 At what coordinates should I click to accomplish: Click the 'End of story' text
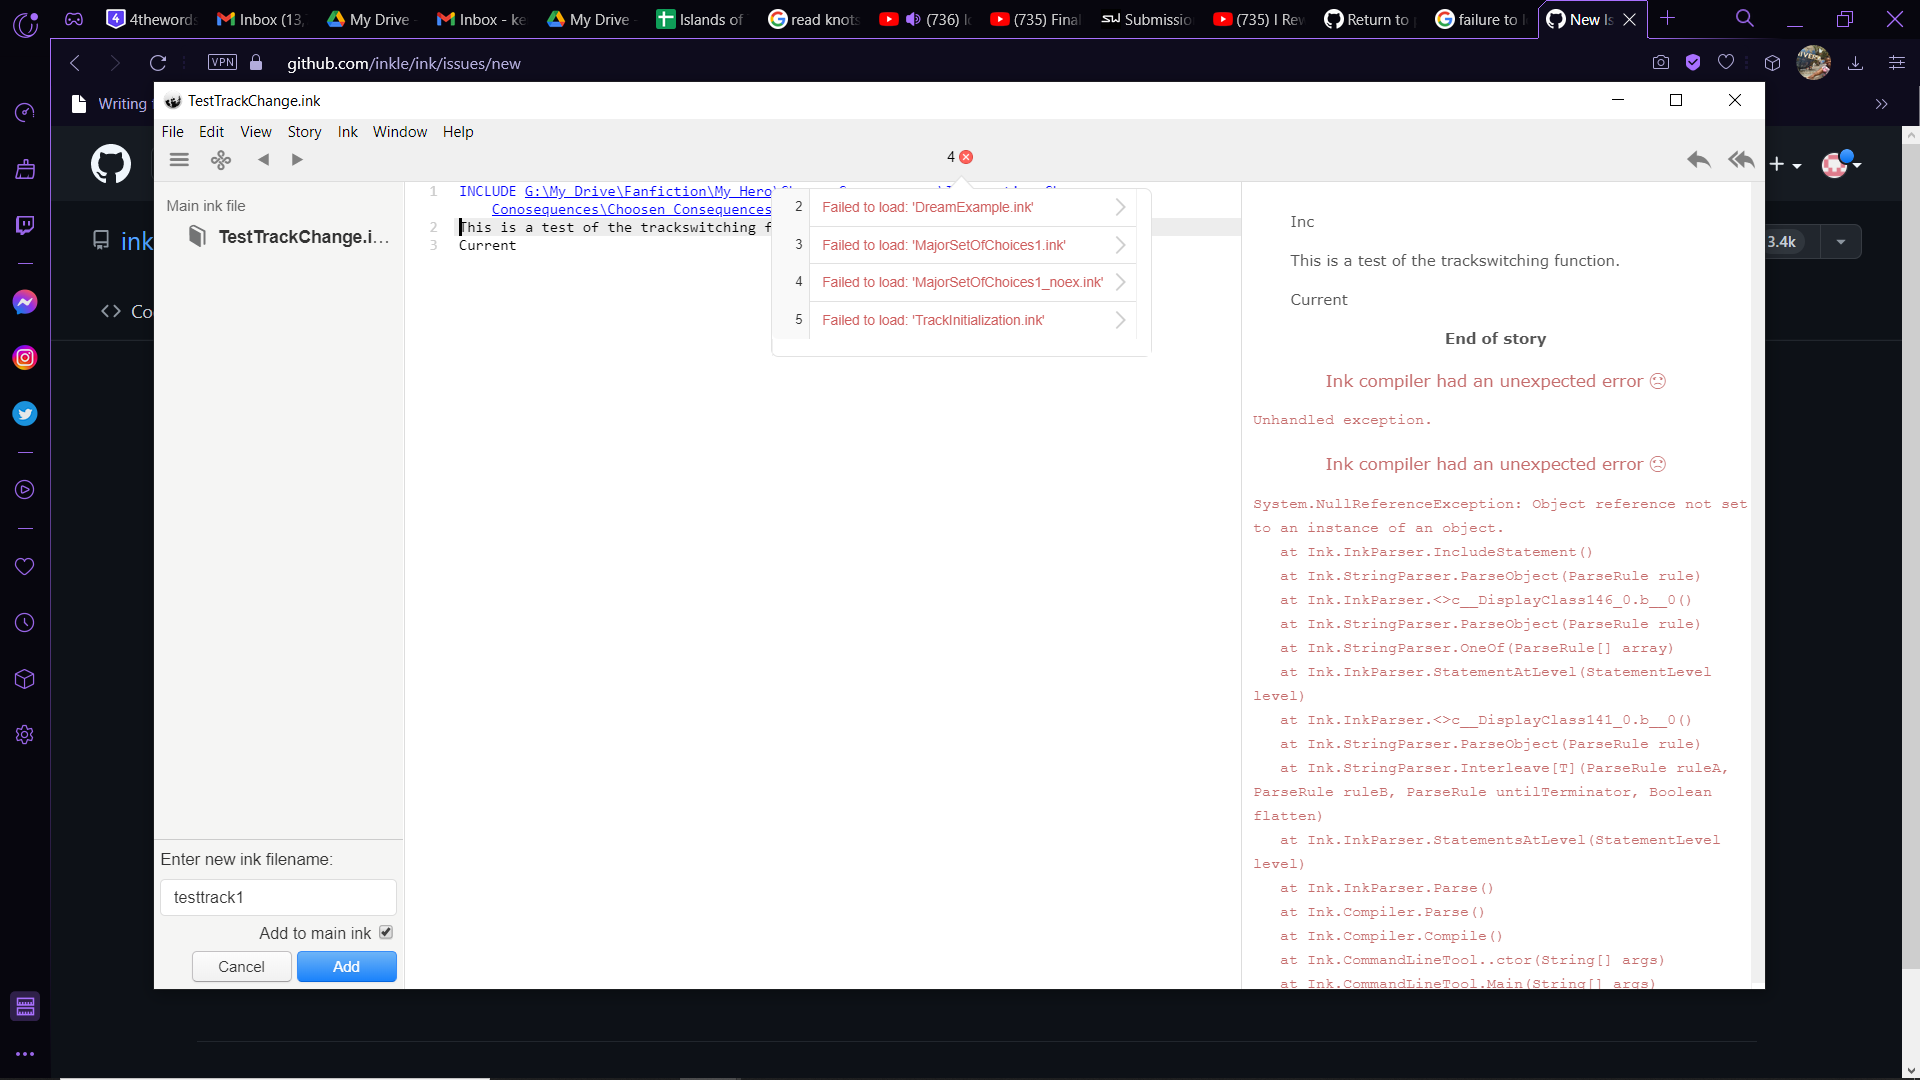(x=1495, y=339)
